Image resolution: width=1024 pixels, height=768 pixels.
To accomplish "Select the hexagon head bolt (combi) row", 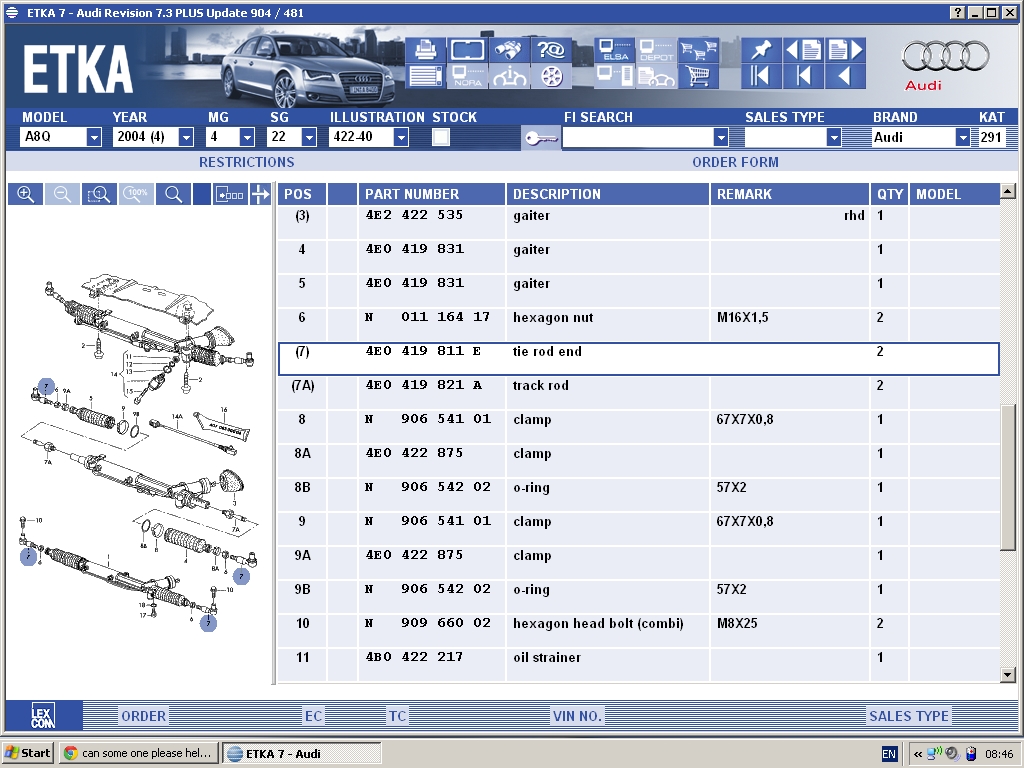I will pos(639,630).
